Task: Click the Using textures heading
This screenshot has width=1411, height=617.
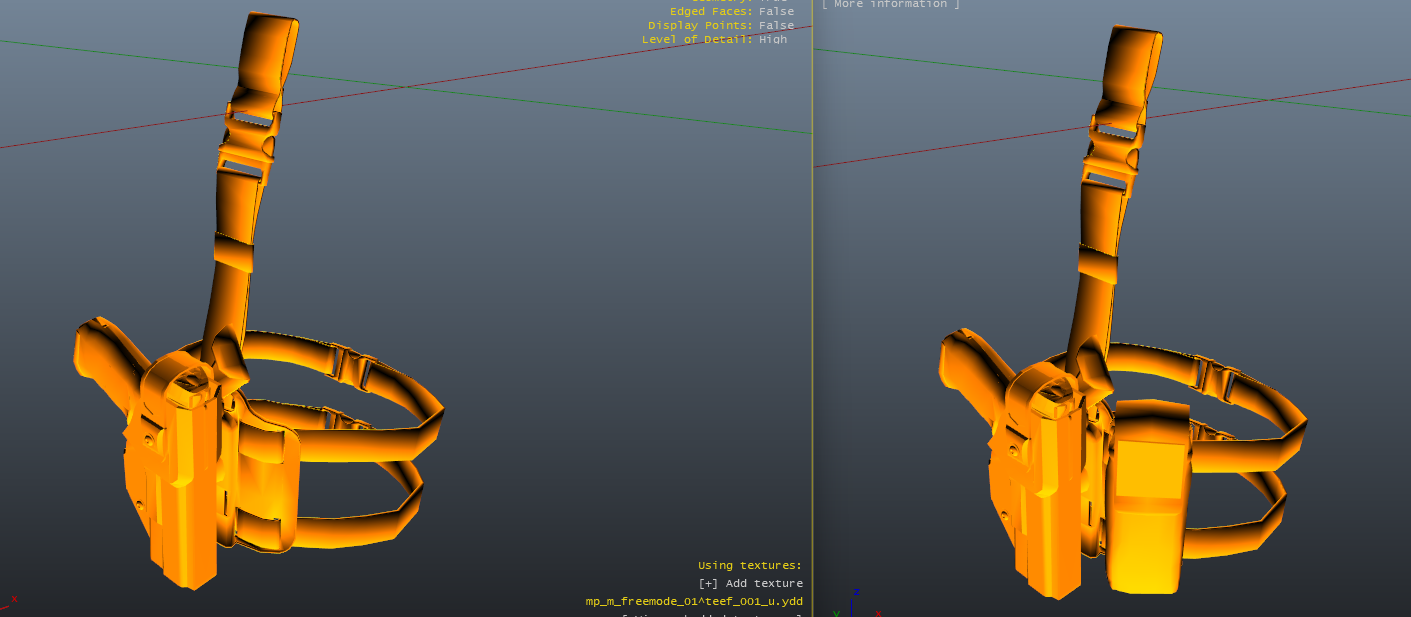Action: tap(749, 566)
